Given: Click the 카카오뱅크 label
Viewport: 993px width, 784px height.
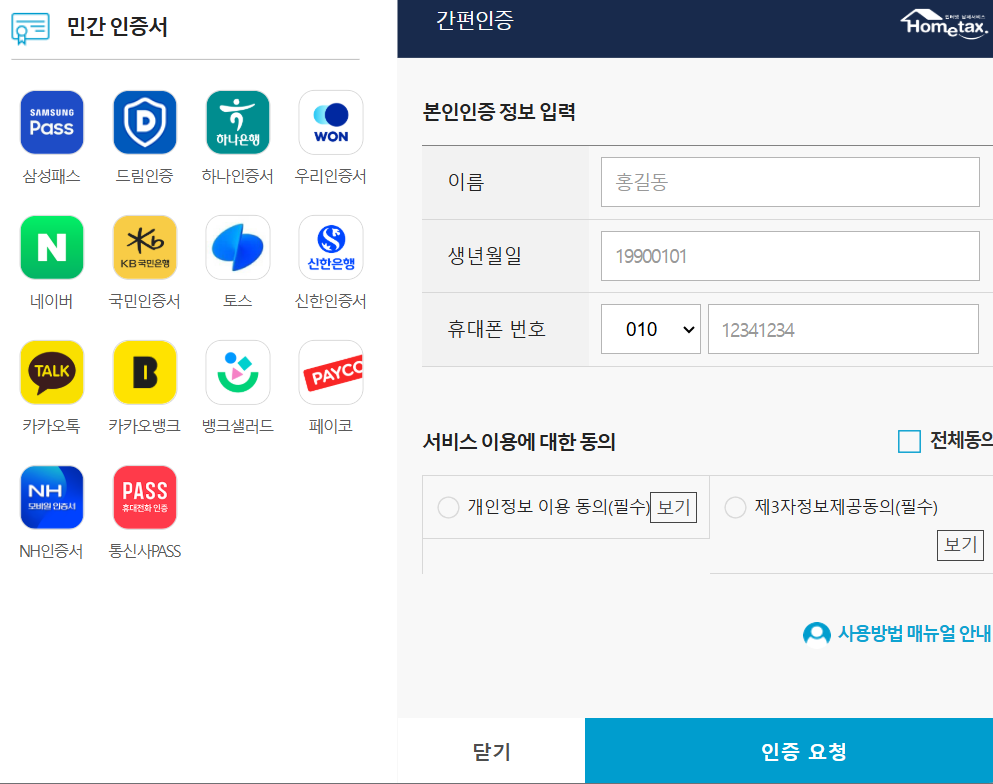Looking at the screenshot, I should click(x=144, y=426).
